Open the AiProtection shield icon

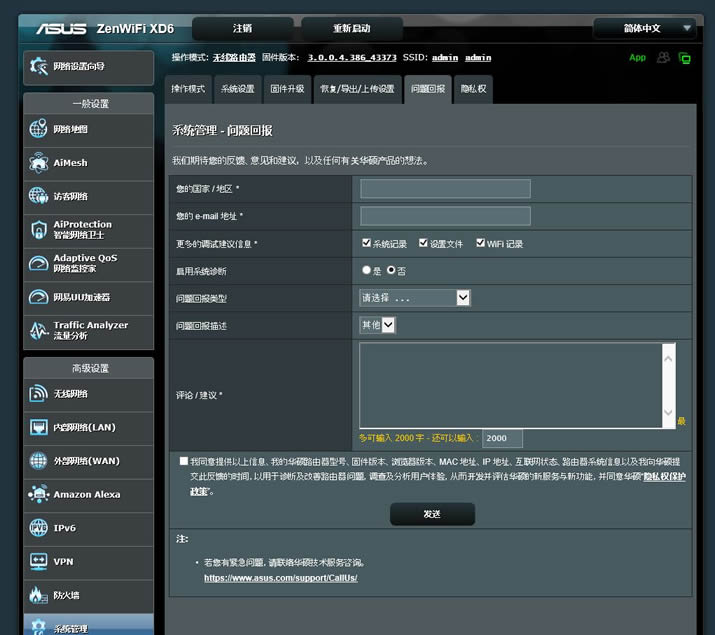pyautogui.click(x=38, y=230)
